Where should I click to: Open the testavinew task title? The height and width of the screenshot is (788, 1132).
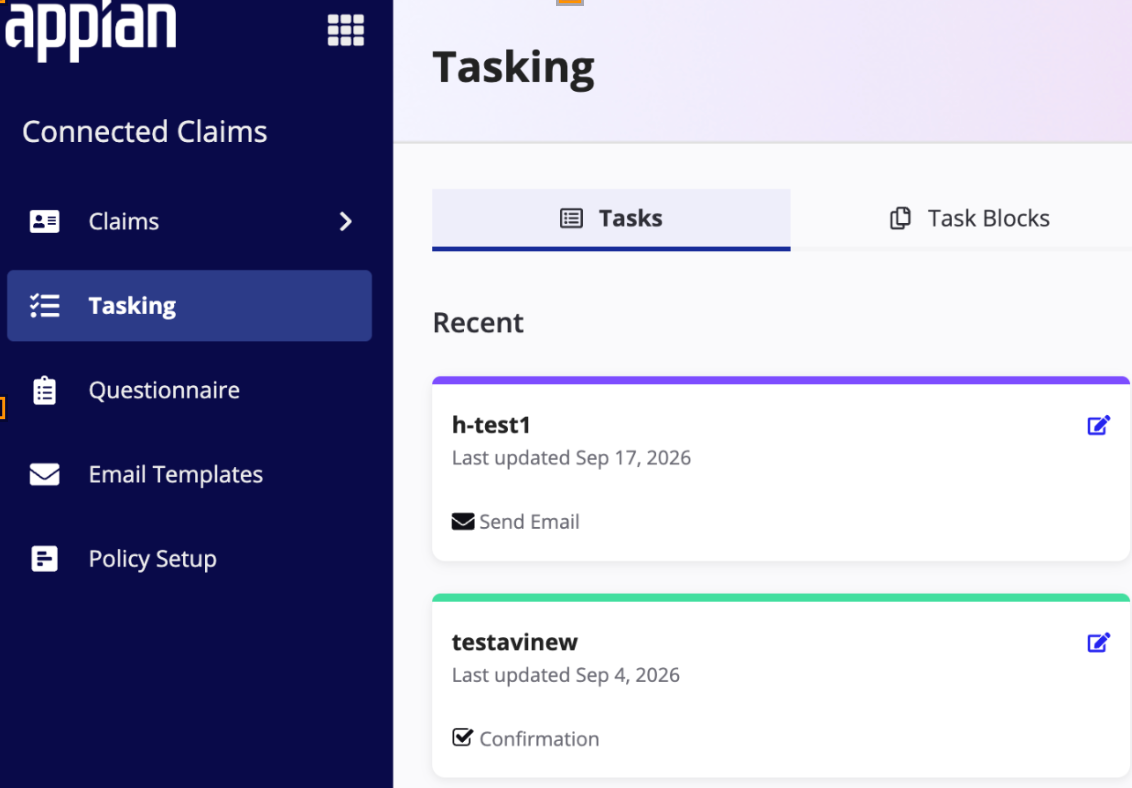(515, 642)
